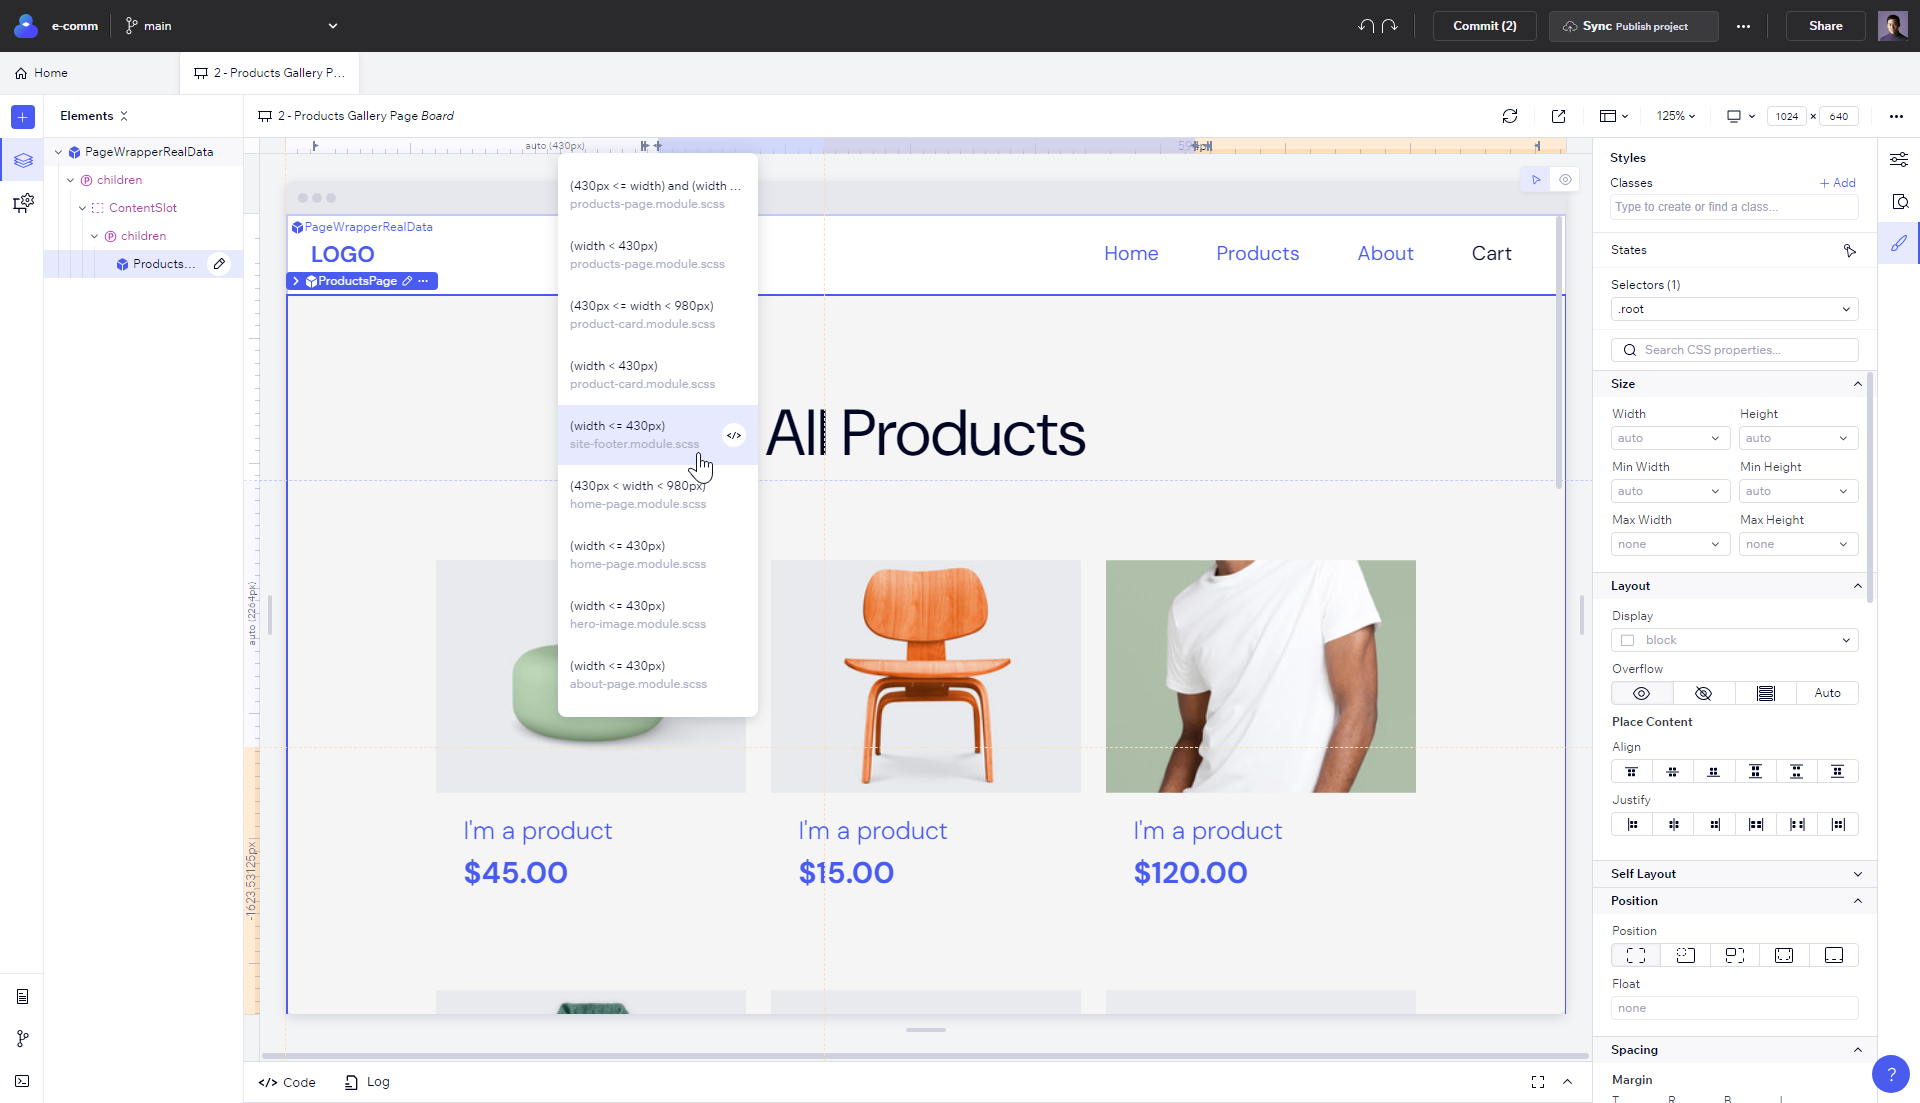The width and height of the screenshot is (1920, 1103).
Task: Set overflow to visible eye icon
Action: 1641,693
